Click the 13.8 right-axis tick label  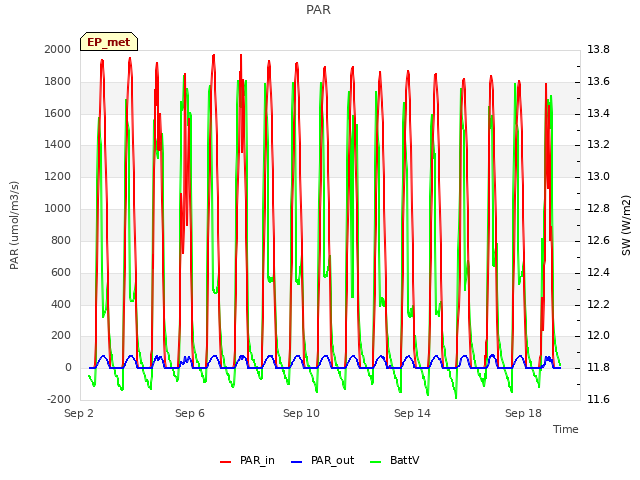598,49
